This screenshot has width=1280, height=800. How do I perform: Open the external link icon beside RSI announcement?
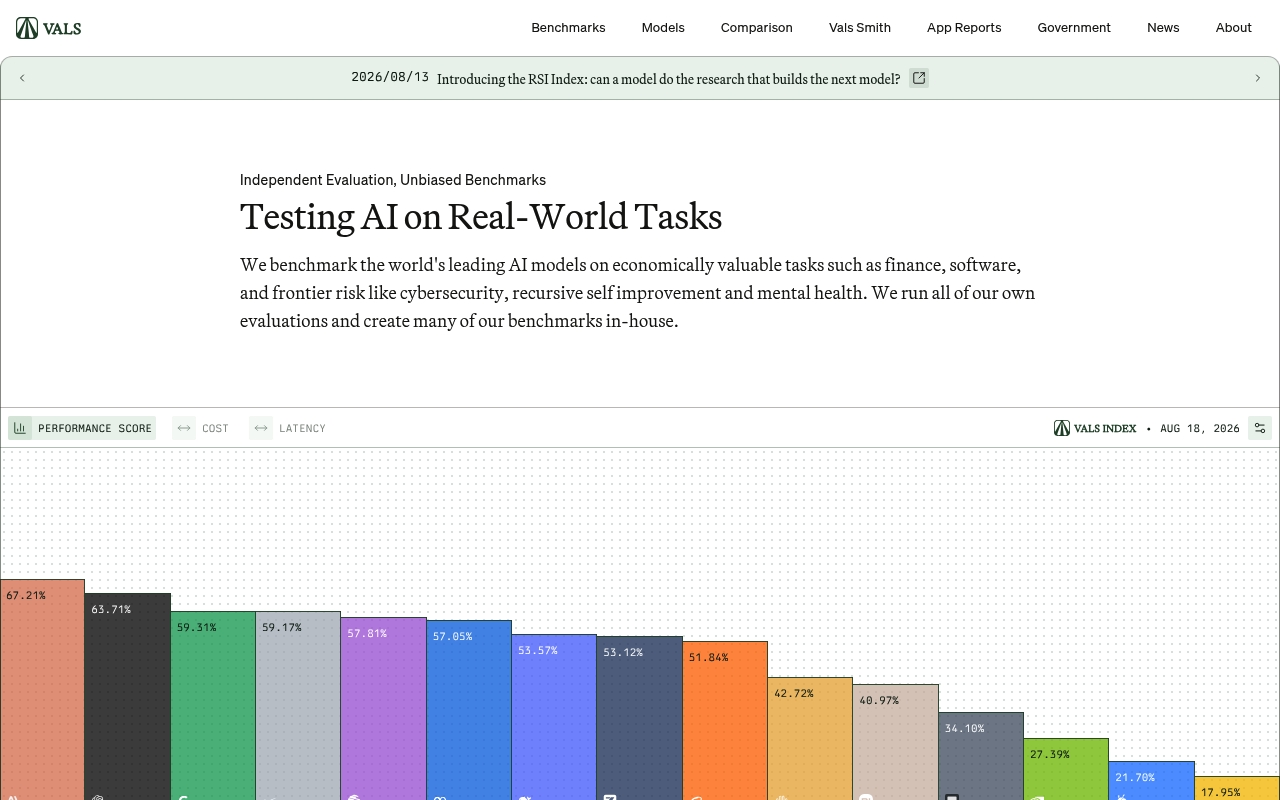(919, 78)
